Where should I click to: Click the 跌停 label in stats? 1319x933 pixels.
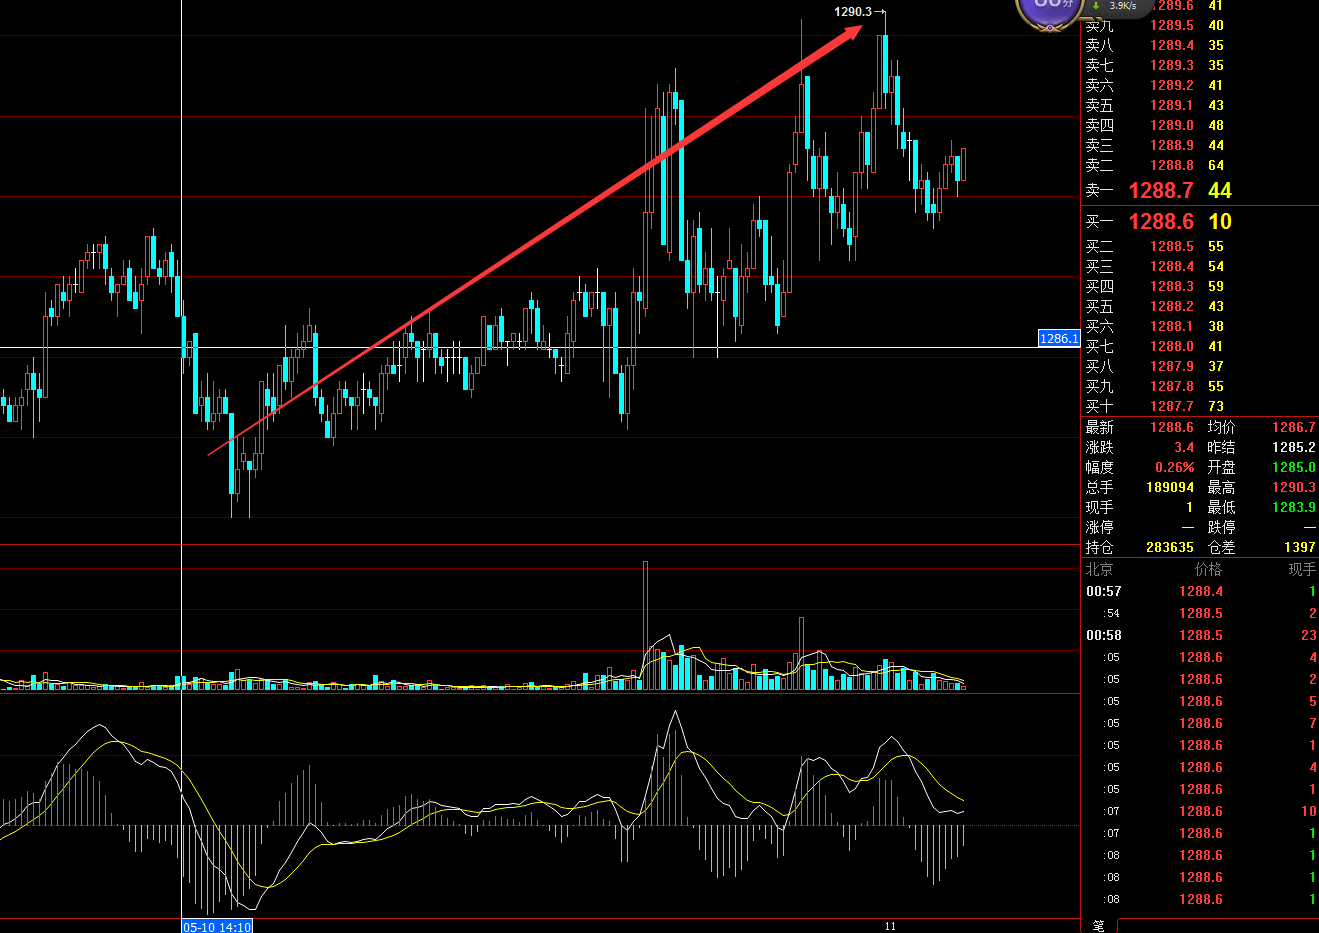coord(1221,527)
